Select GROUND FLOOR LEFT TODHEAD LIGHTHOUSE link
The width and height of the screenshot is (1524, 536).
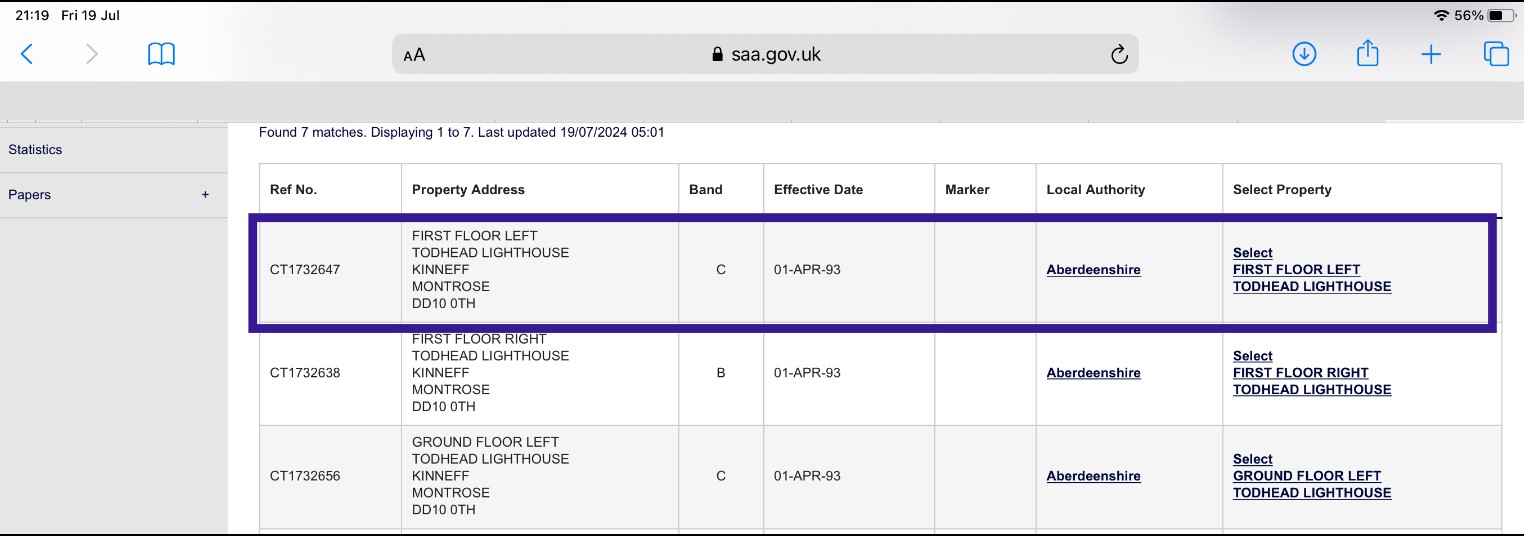[x=1311, y=476]
